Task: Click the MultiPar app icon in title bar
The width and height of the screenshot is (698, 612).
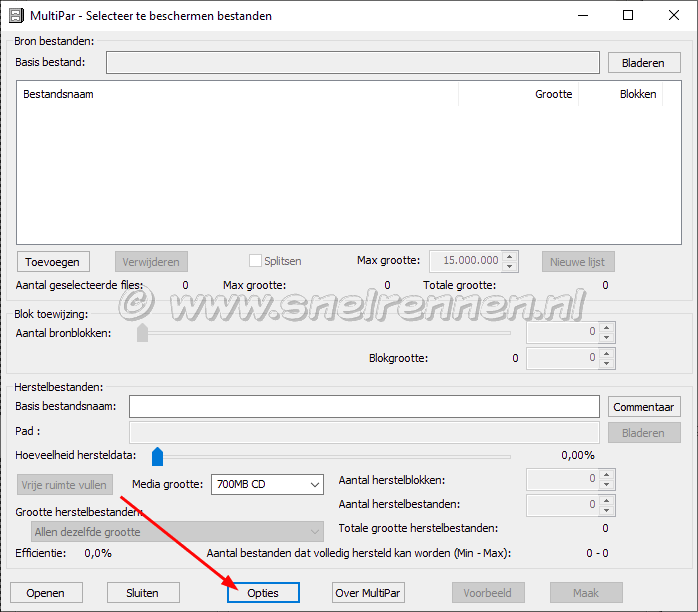Action: click(16, 16)
